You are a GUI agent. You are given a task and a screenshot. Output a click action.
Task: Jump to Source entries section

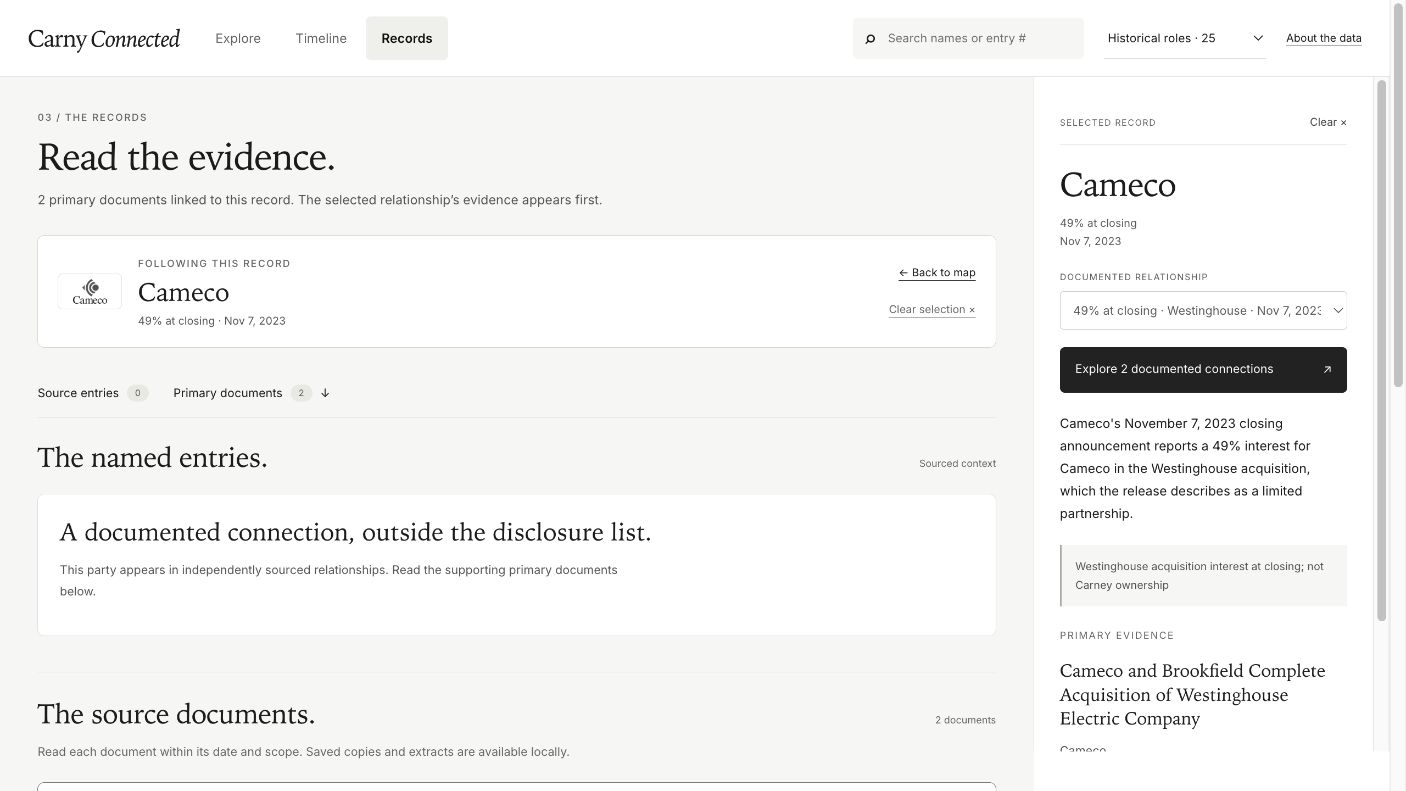[93, 393]
